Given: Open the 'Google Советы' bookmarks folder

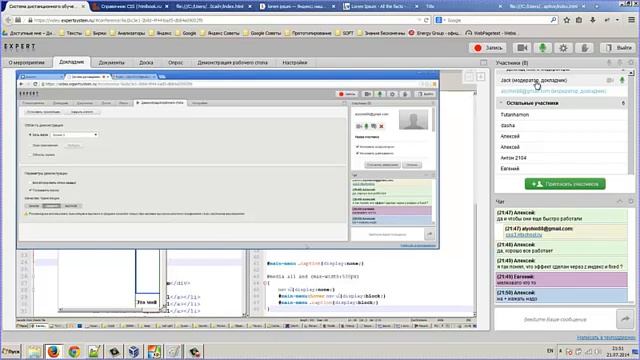Looking at the screenshot, I should (x=261, y=33).
